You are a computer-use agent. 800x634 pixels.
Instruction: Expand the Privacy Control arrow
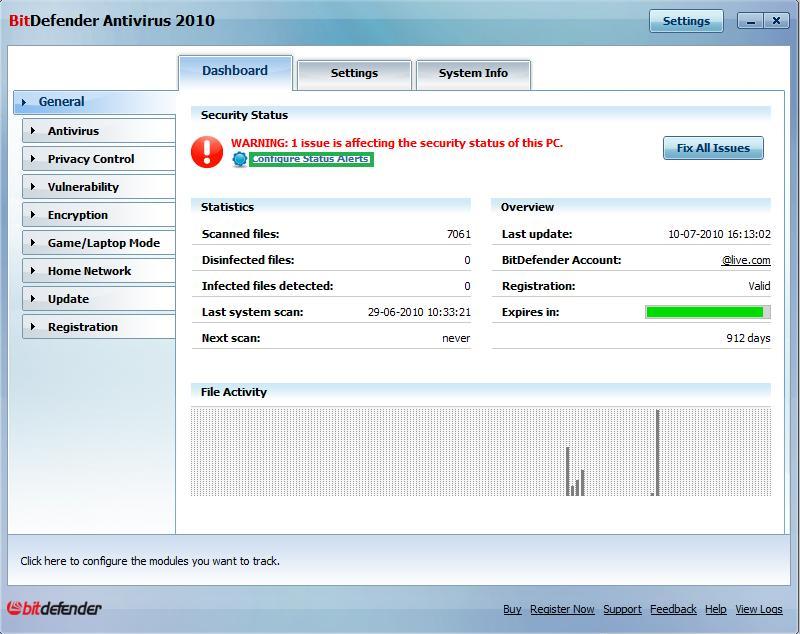pos(33,159)
